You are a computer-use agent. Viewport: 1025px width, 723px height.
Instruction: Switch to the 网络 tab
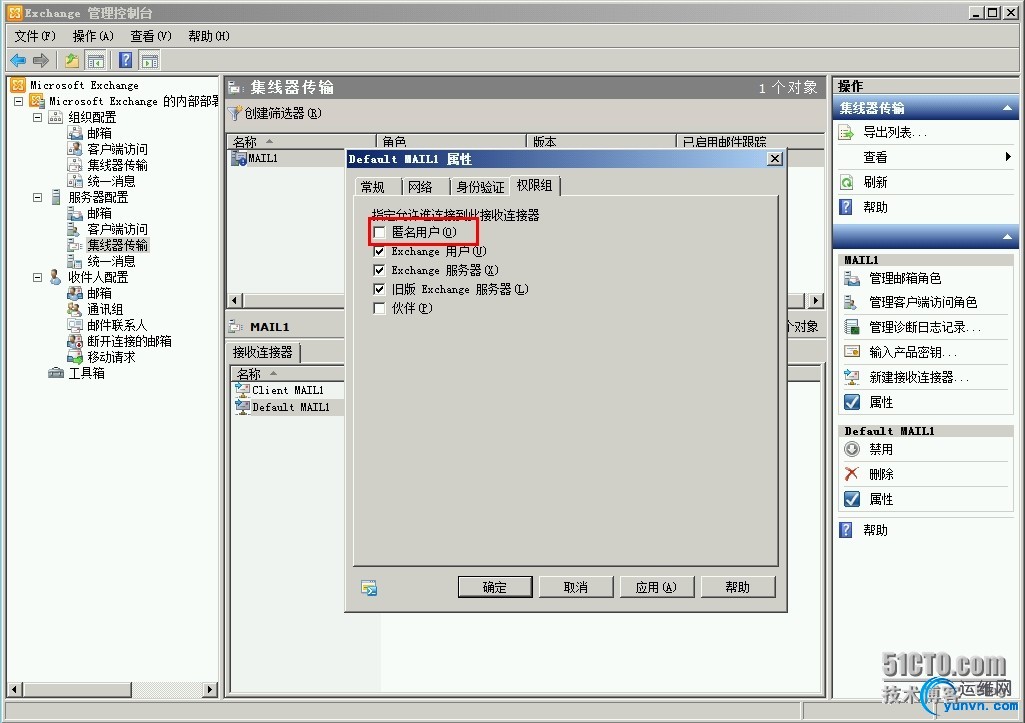[x=420, y=187]
